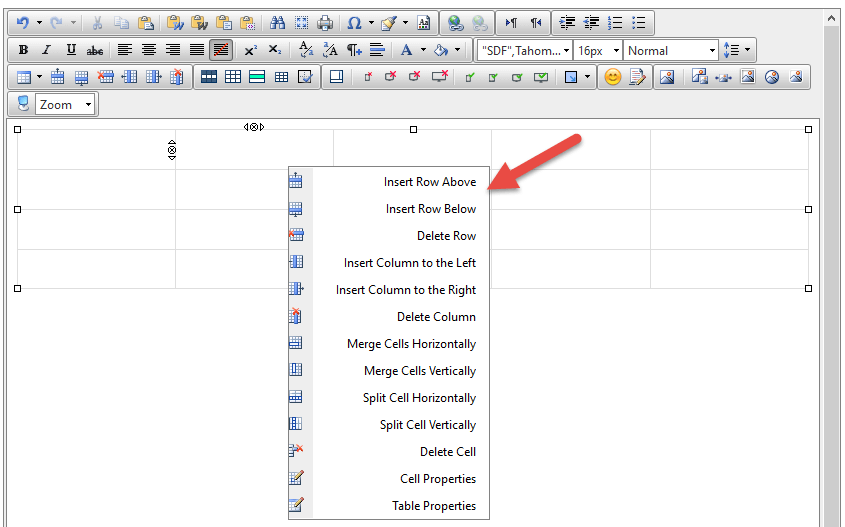Toggle Bold formatting
The height and width of the screenshot is (527, 845).
tap(23, 50)
